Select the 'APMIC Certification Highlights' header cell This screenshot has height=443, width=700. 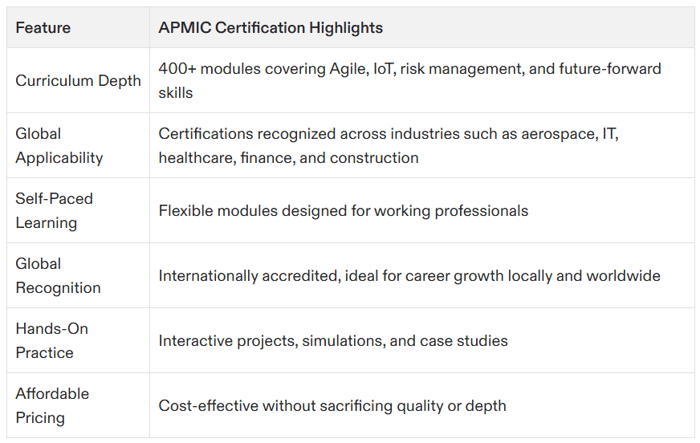click(x=270, y=27)
